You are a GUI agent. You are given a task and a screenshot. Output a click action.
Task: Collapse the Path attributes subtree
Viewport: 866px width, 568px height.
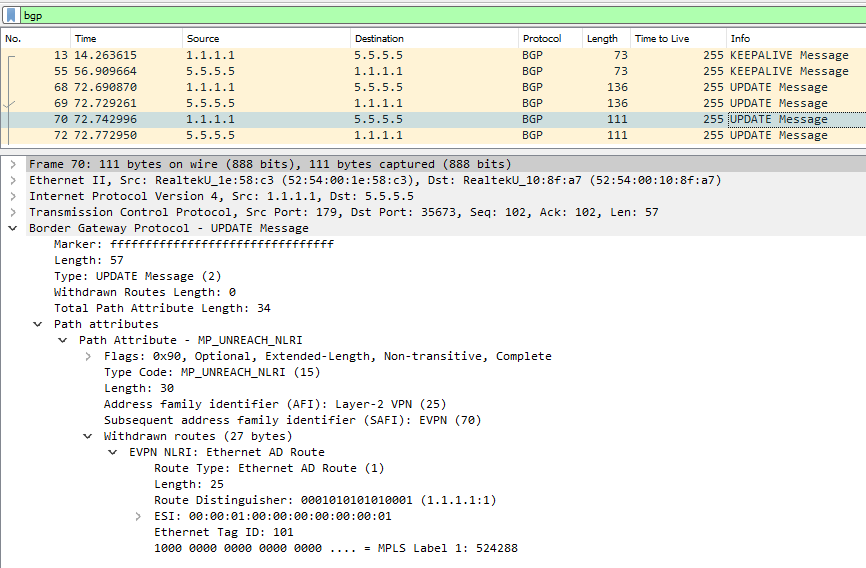point(37,324)
